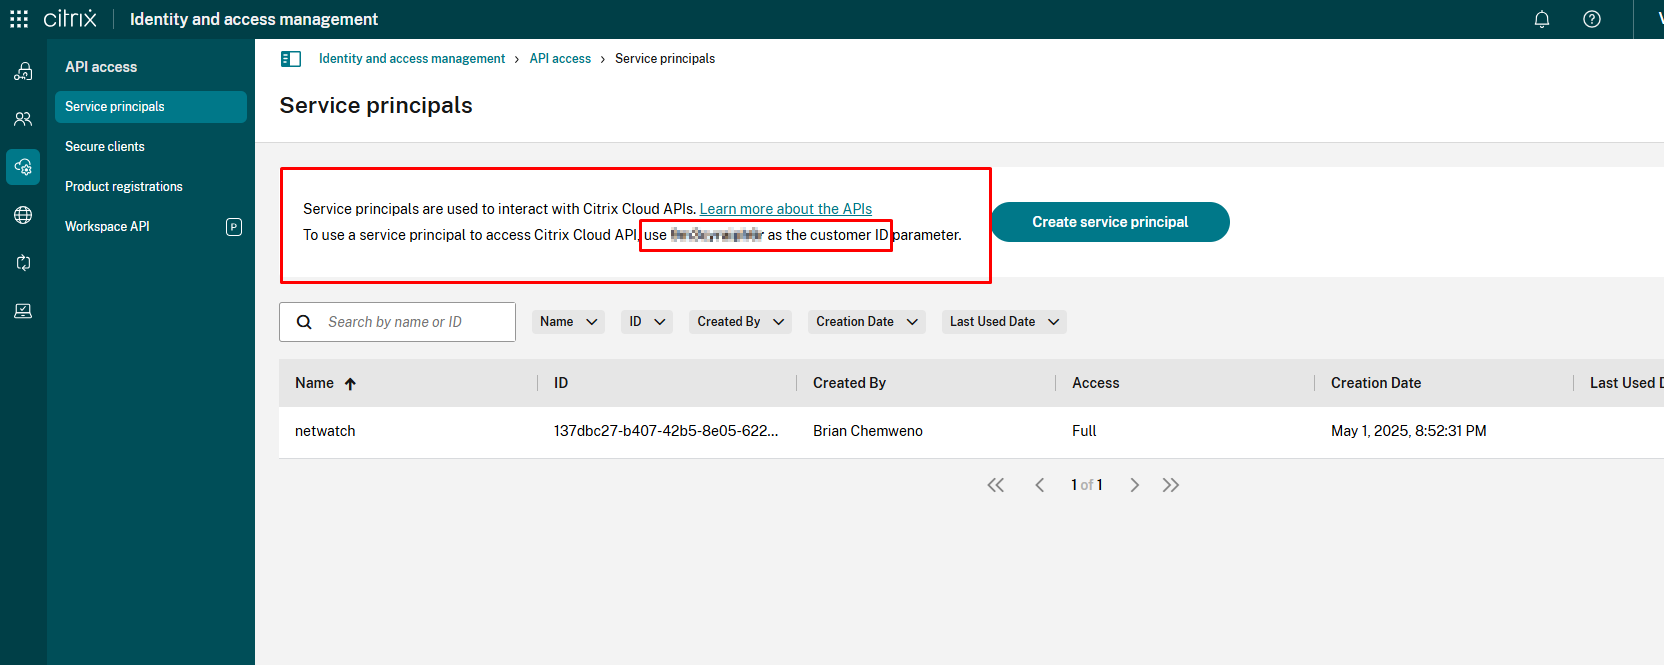
Task: Open the app launcher grid icon
Action: tap(19, 19)
